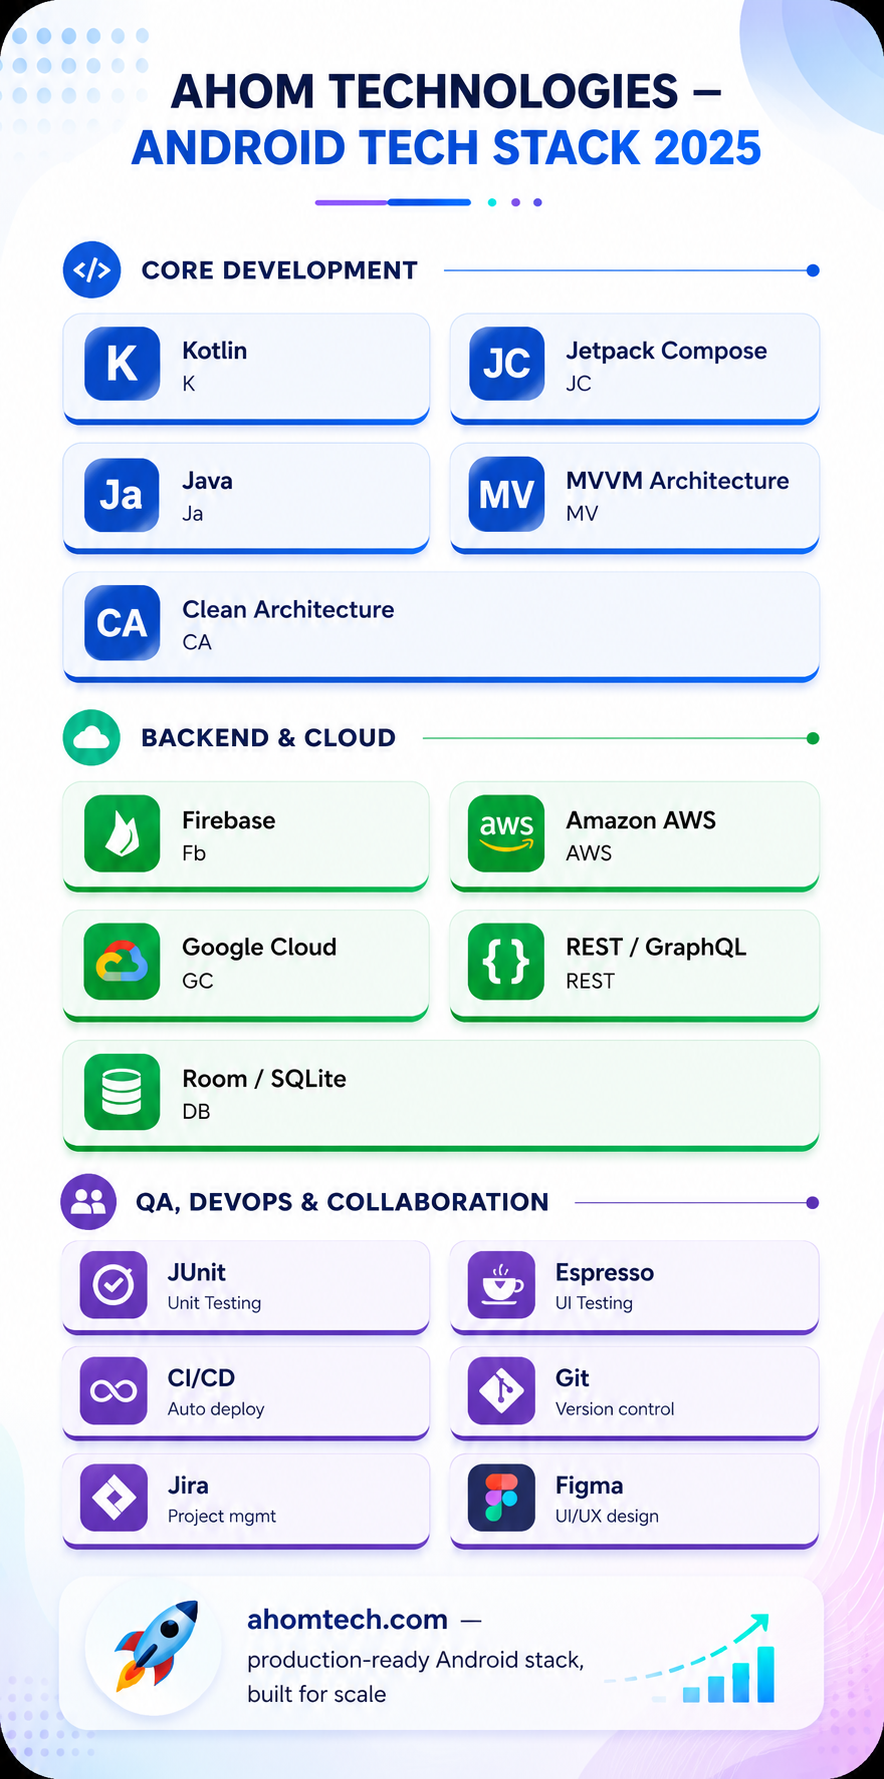Click the JUnit checkmark icon

[114, 1285]
